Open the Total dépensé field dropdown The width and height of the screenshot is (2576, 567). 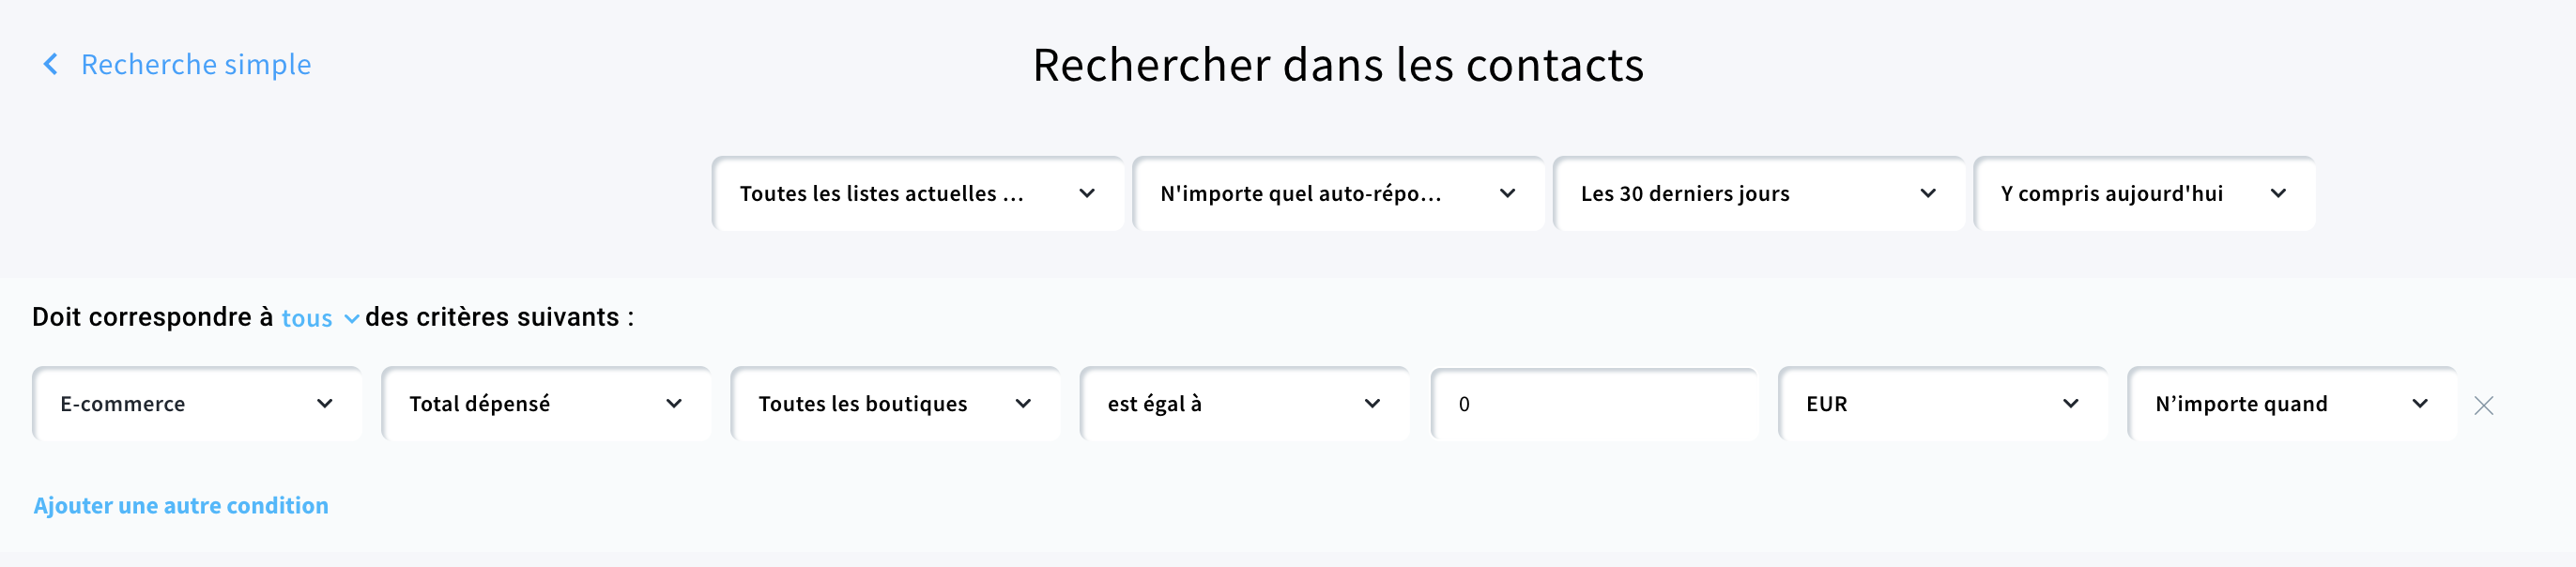tap(546, 403)
